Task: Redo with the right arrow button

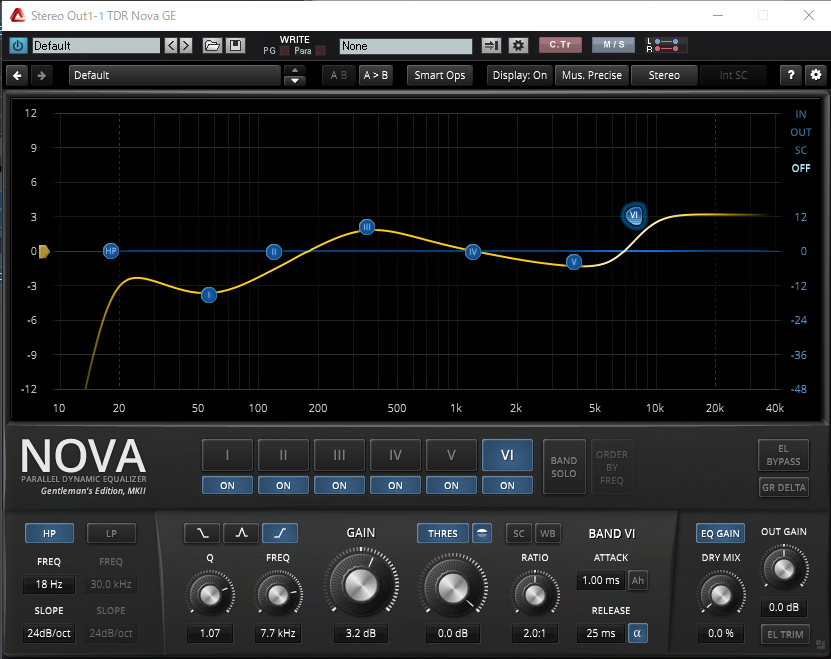Action: click(x=41, y=75)
